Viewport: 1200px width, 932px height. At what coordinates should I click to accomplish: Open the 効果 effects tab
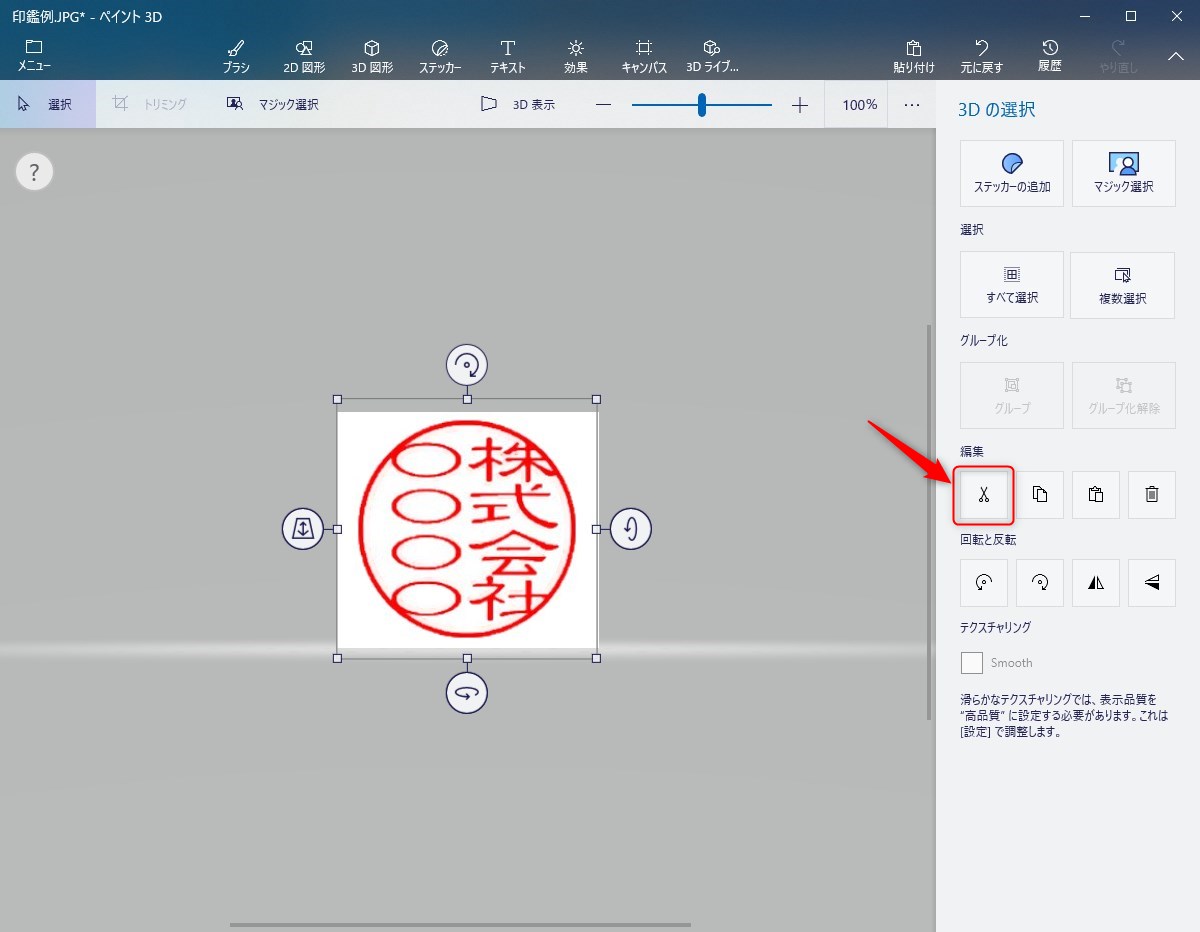[x=576, y=57]
